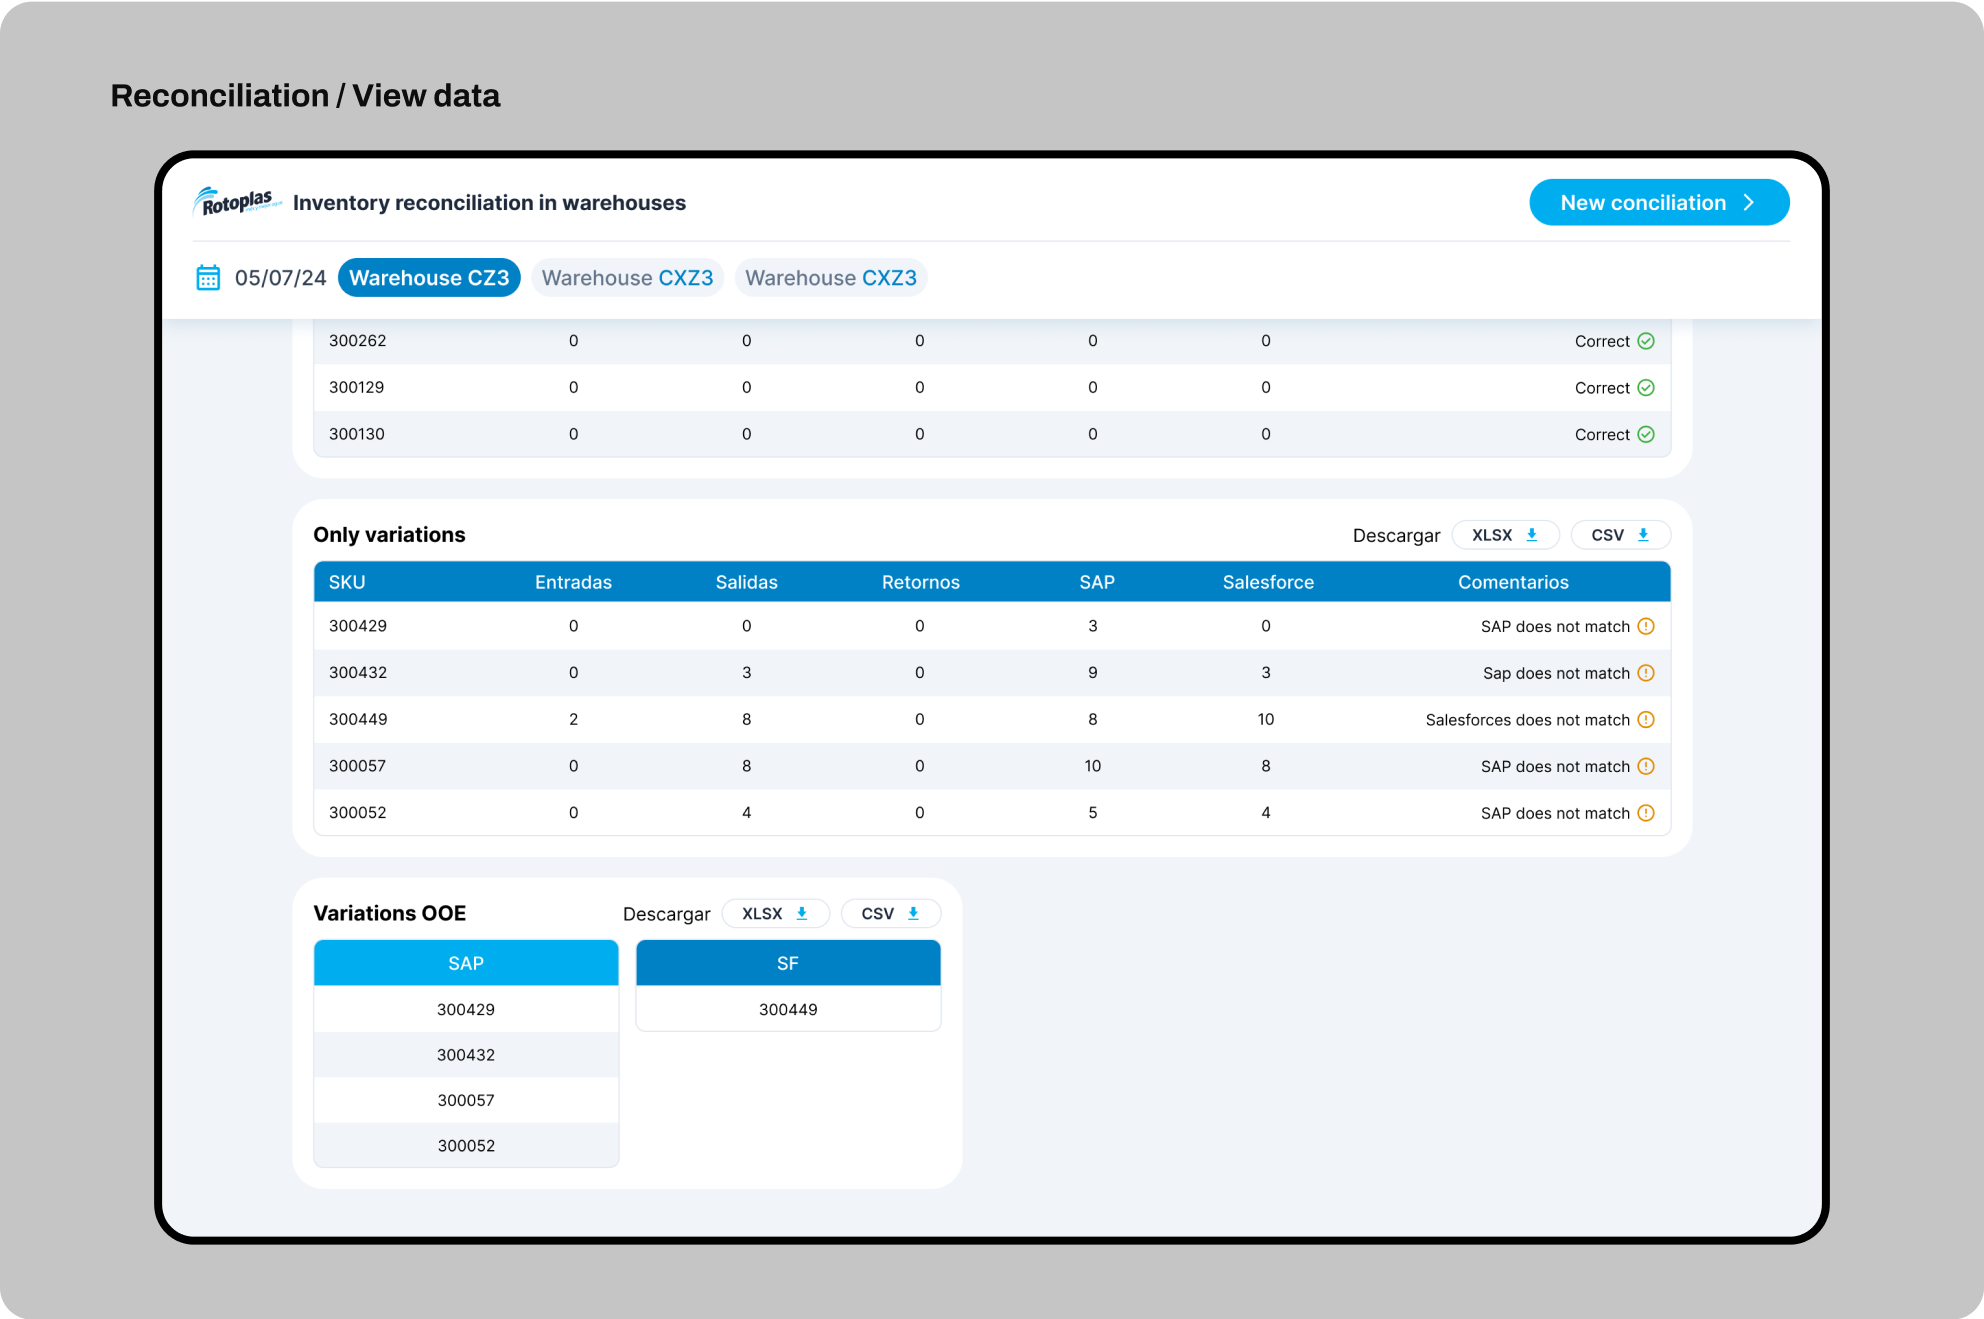This screenshot has width=1984, height=1319.
Task: Click SAP value 10 for SKU 300057
Action: 1093,766
